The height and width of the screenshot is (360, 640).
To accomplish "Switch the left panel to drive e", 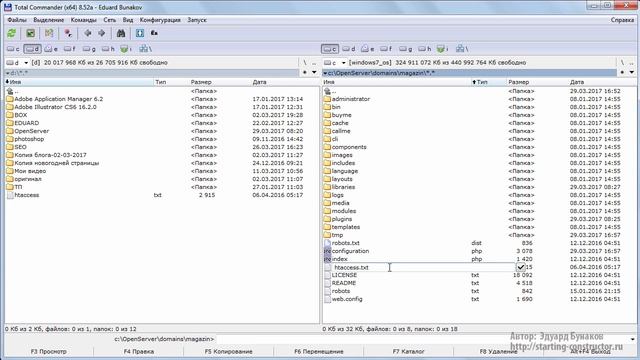I will [51, 49].
